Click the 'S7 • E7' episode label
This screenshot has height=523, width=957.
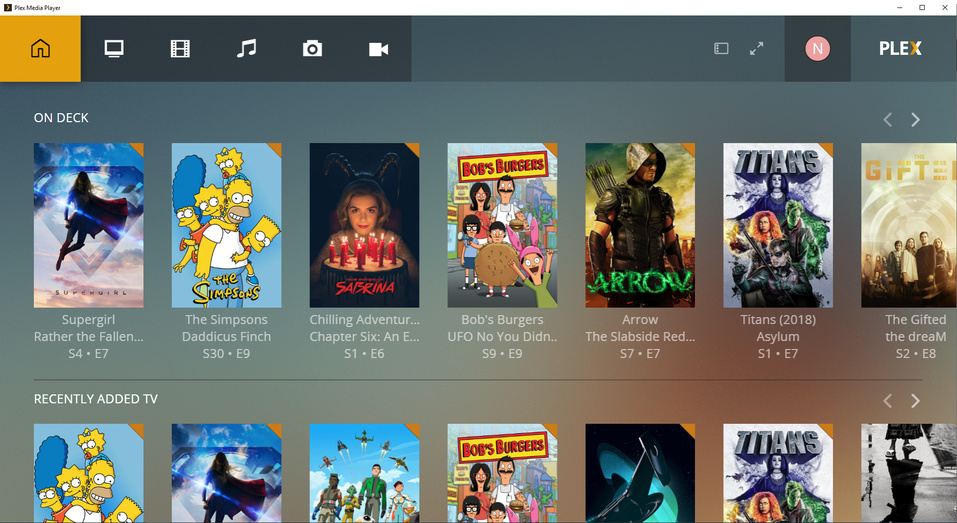tap(640, 353)
